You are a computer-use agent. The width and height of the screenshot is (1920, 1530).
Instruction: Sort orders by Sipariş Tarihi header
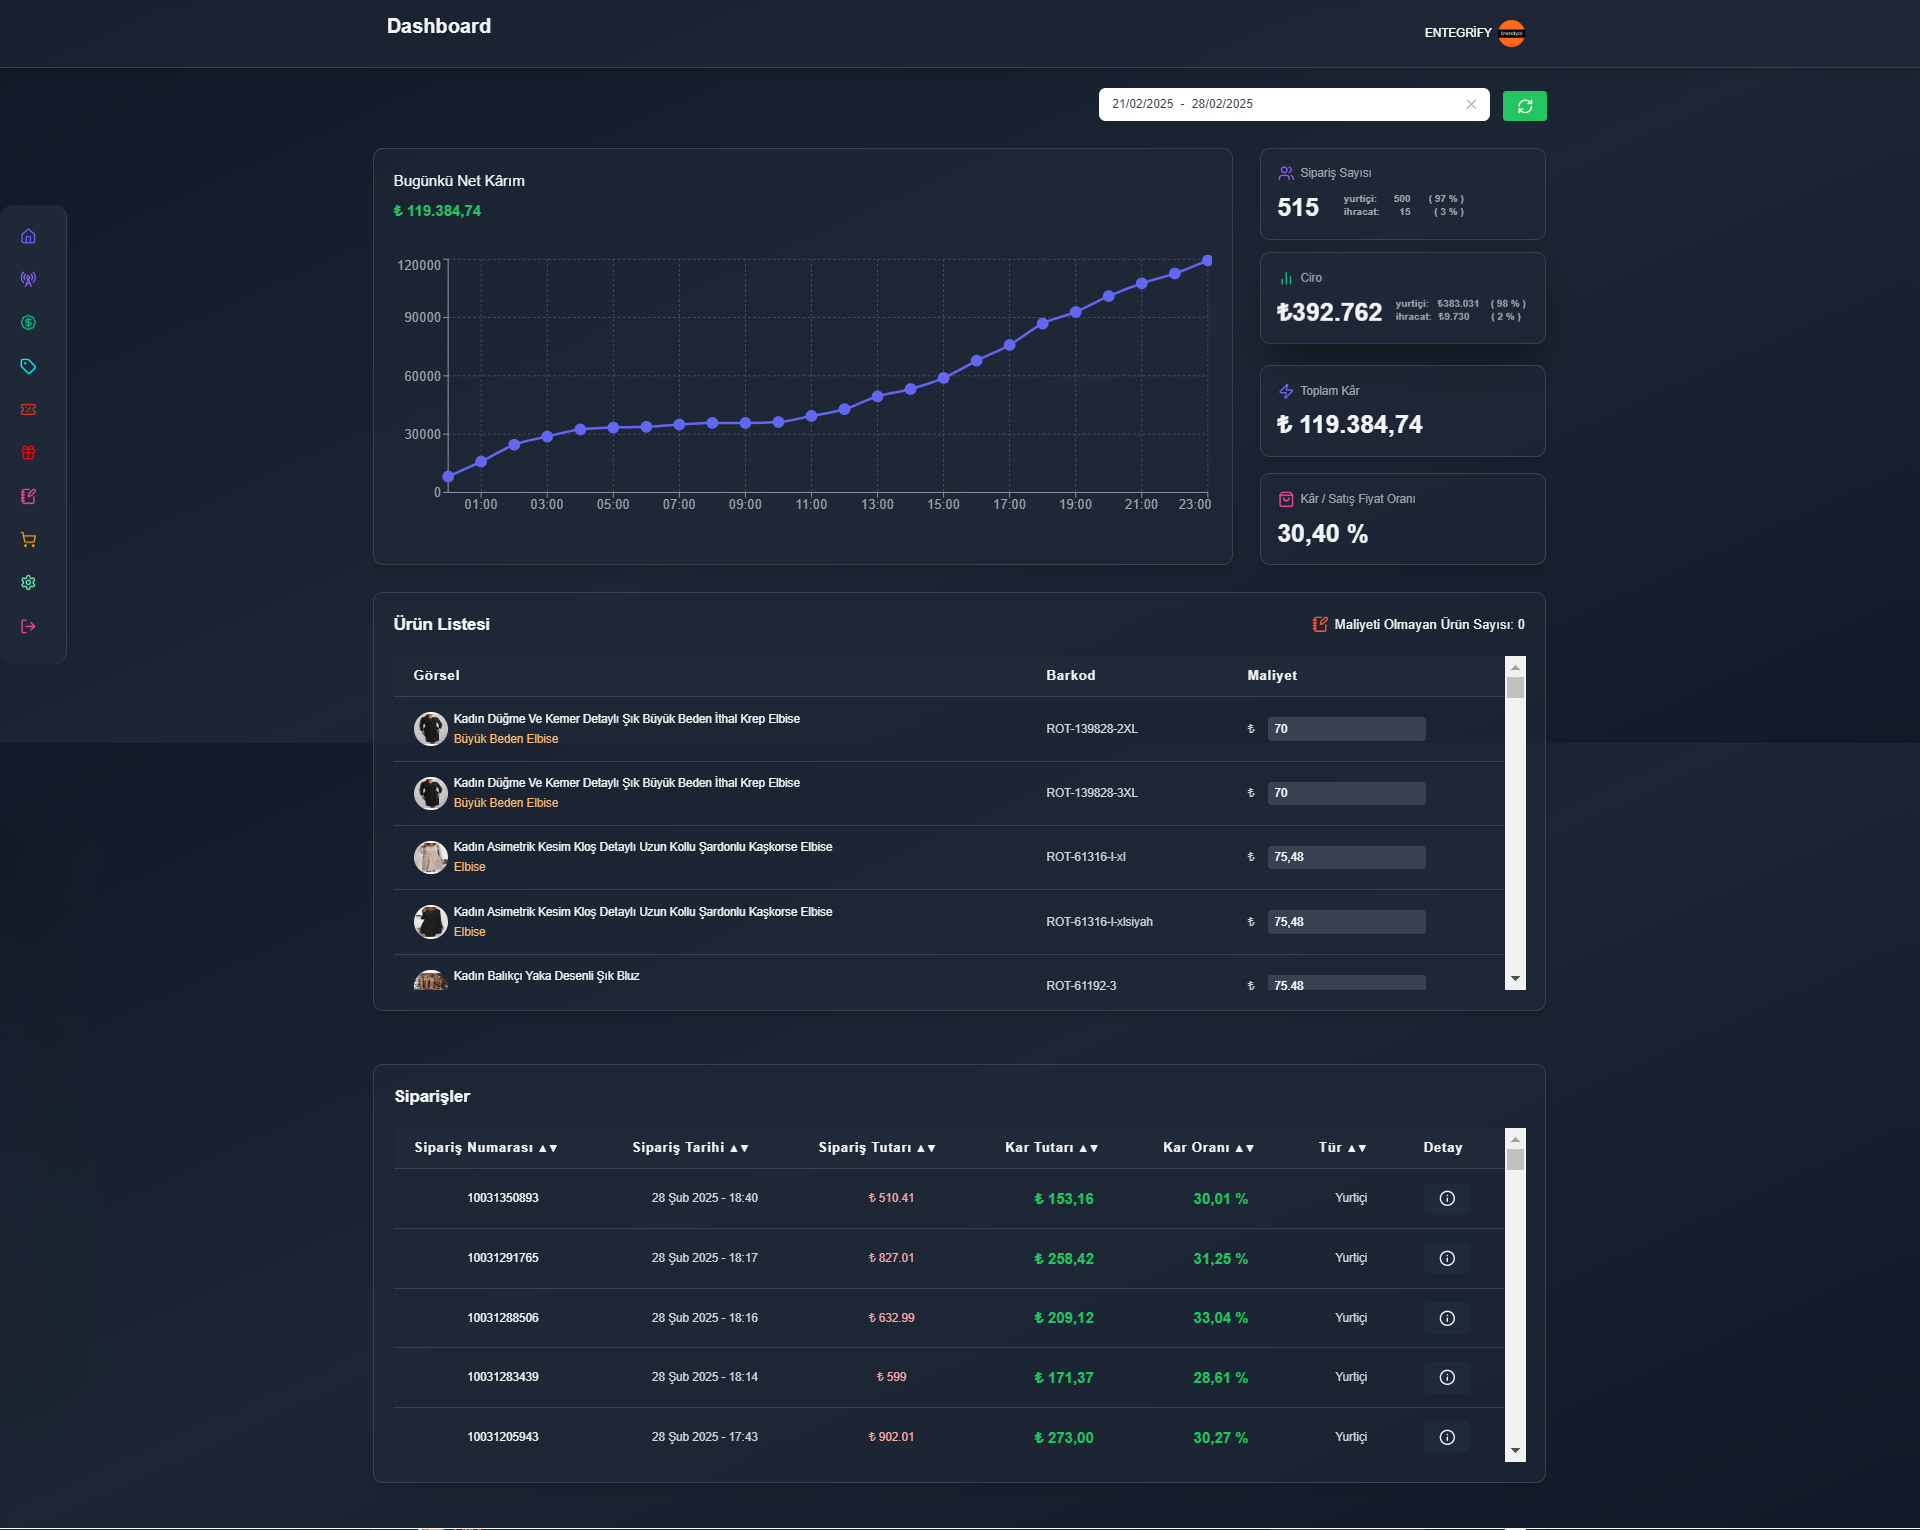(690, 1147)
